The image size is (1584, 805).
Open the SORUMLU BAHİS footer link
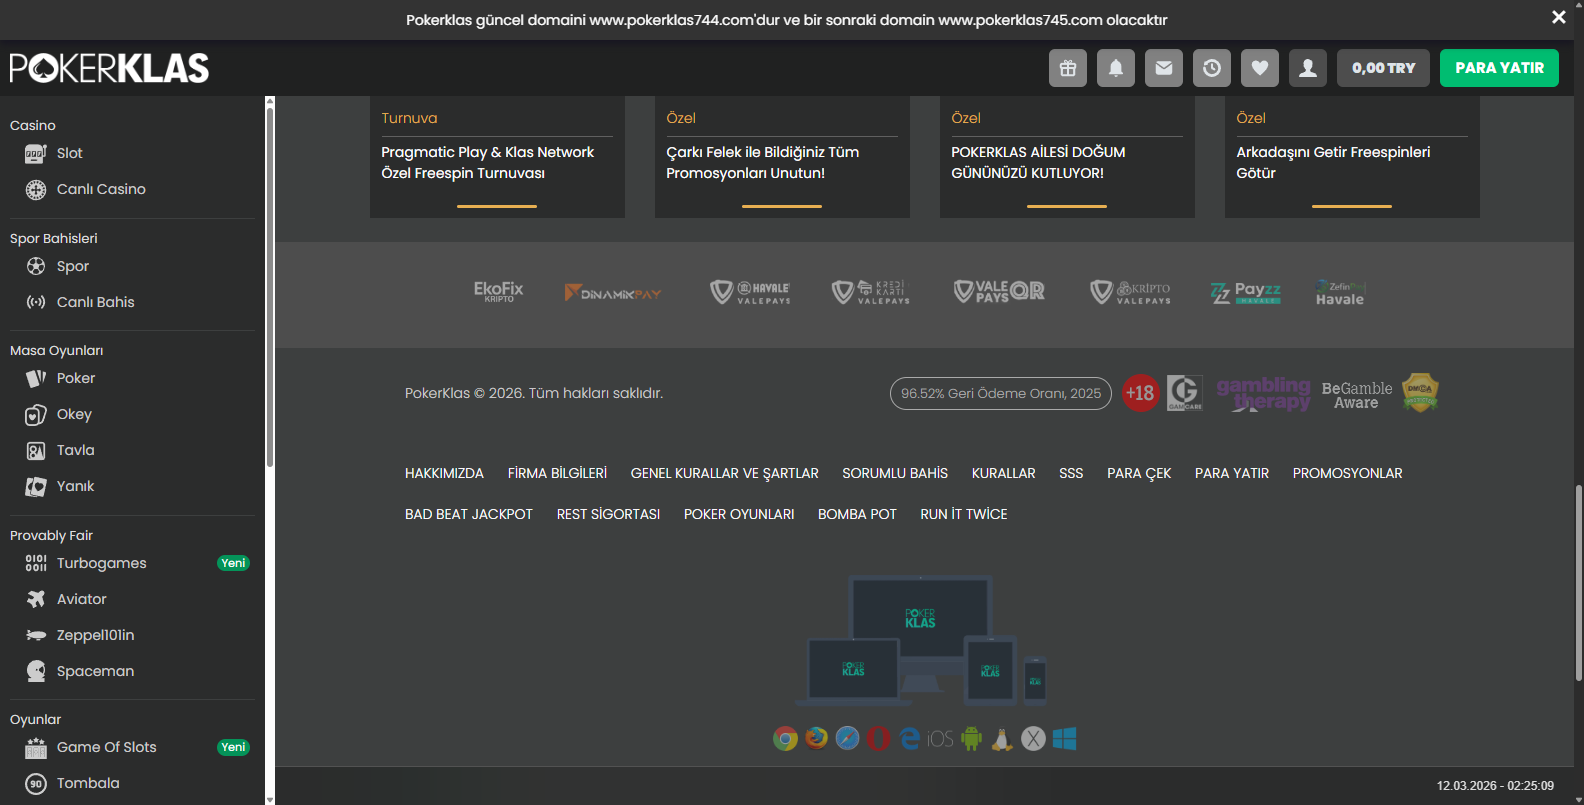tap(895, 473)
